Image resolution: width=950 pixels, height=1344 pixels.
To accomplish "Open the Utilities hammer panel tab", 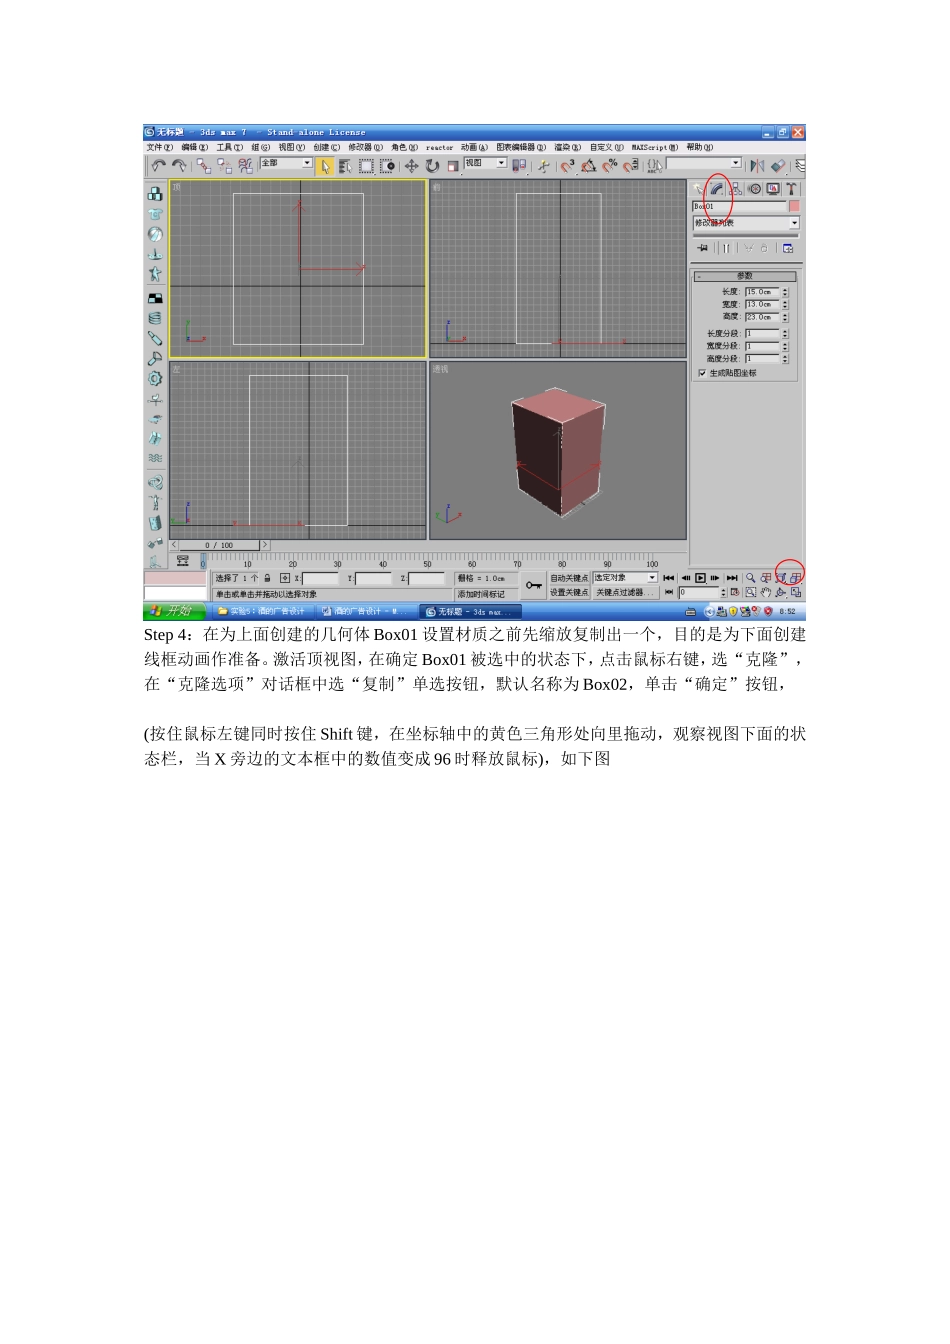I will coord(791,189).
